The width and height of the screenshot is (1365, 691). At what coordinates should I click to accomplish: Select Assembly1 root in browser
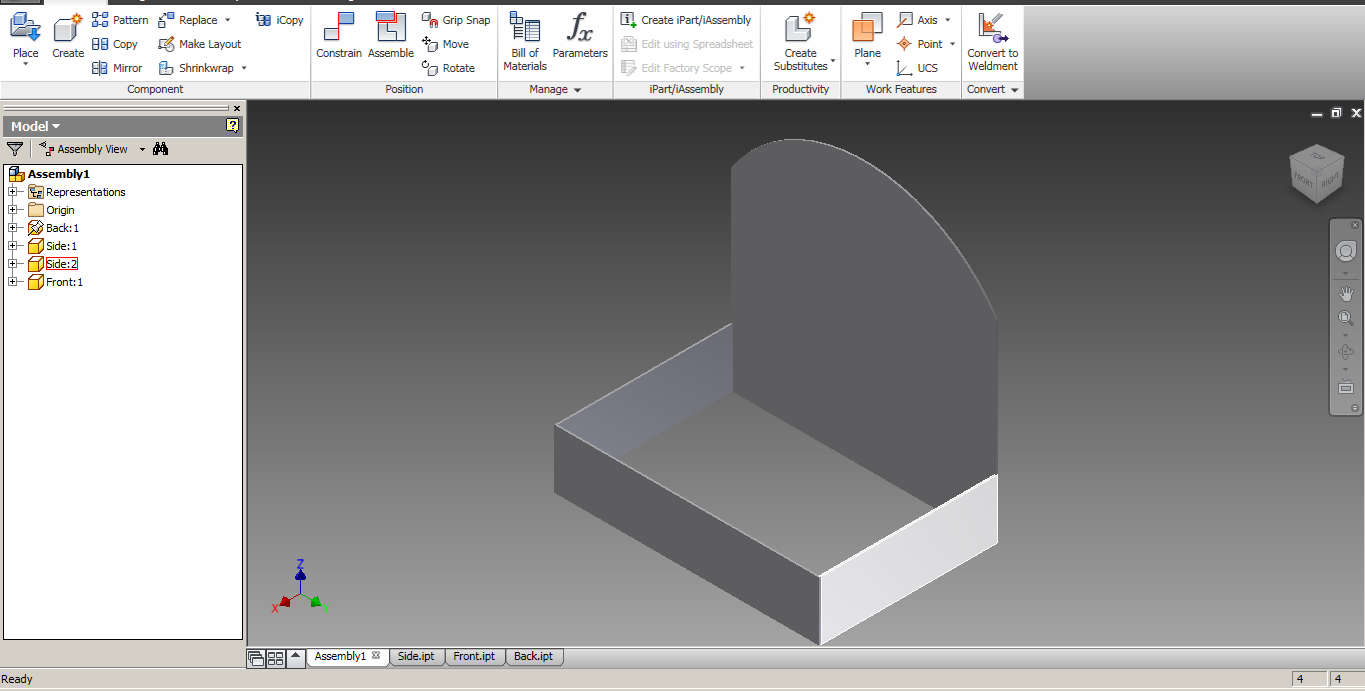(x=58, y=174)
